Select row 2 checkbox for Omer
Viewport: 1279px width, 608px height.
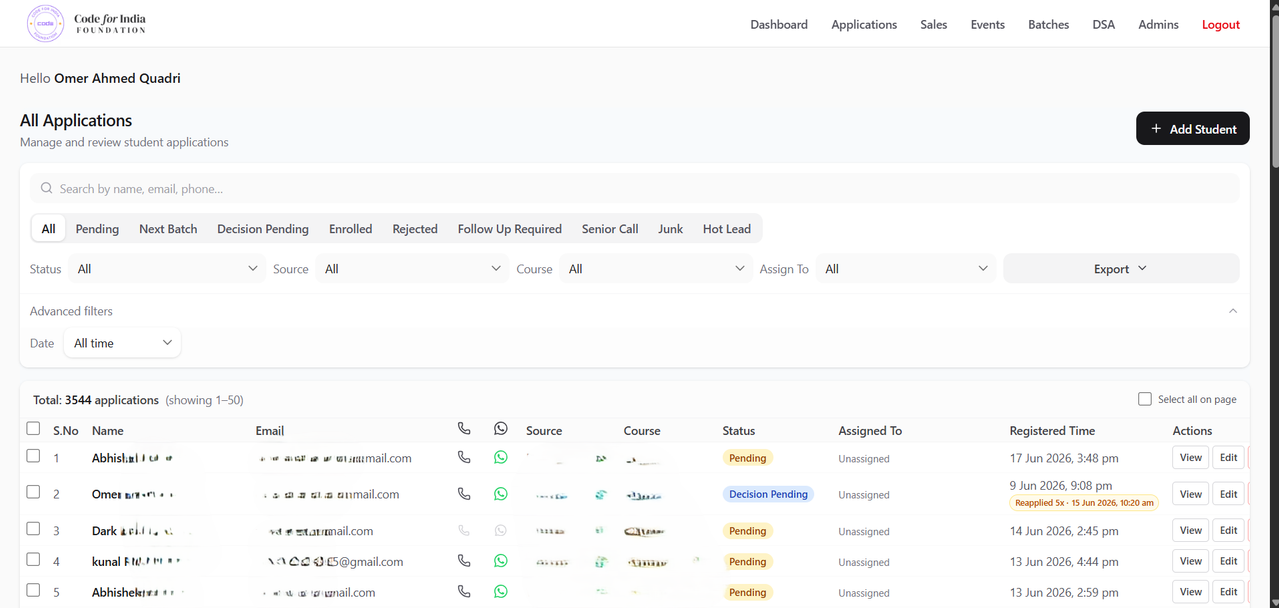coord(33,492)
